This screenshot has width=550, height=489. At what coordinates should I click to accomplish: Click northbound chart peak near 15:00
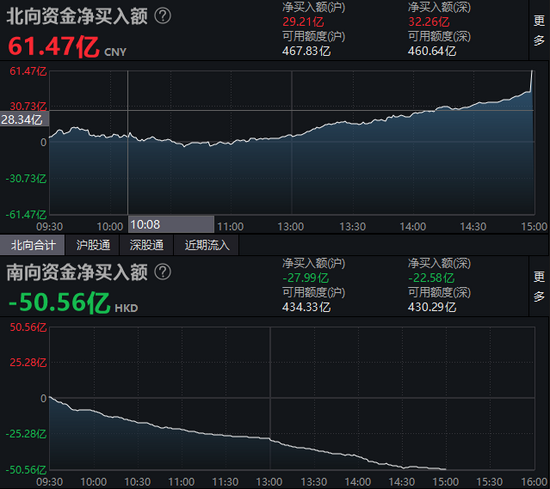point(532,72)
